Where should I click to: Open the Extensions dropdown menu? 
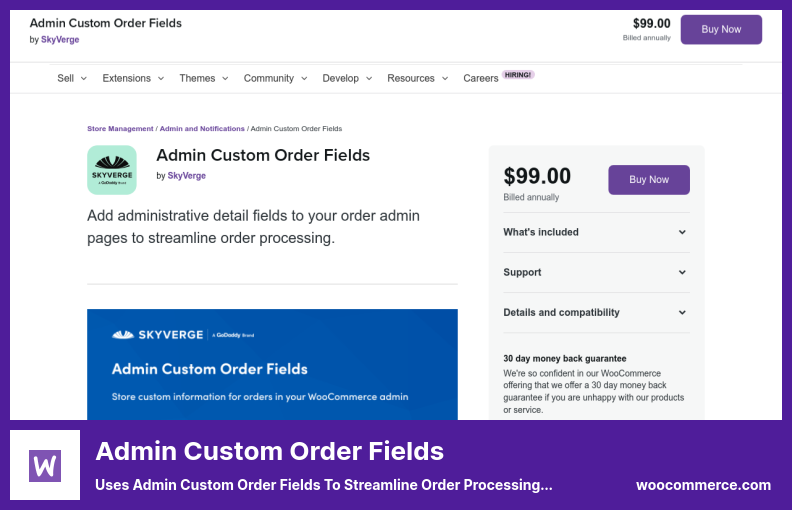(x=133, y=78)
